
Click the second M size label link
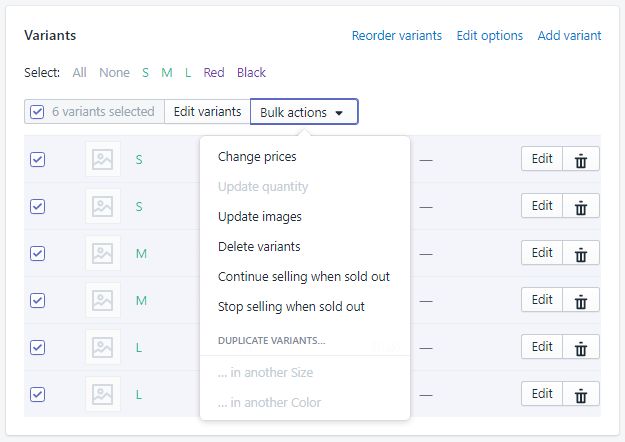tap(142, 301)
